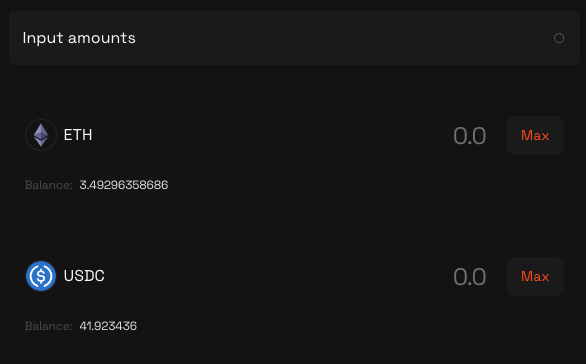Click the ETH balance value 3.49296358686

click(124, 185)
